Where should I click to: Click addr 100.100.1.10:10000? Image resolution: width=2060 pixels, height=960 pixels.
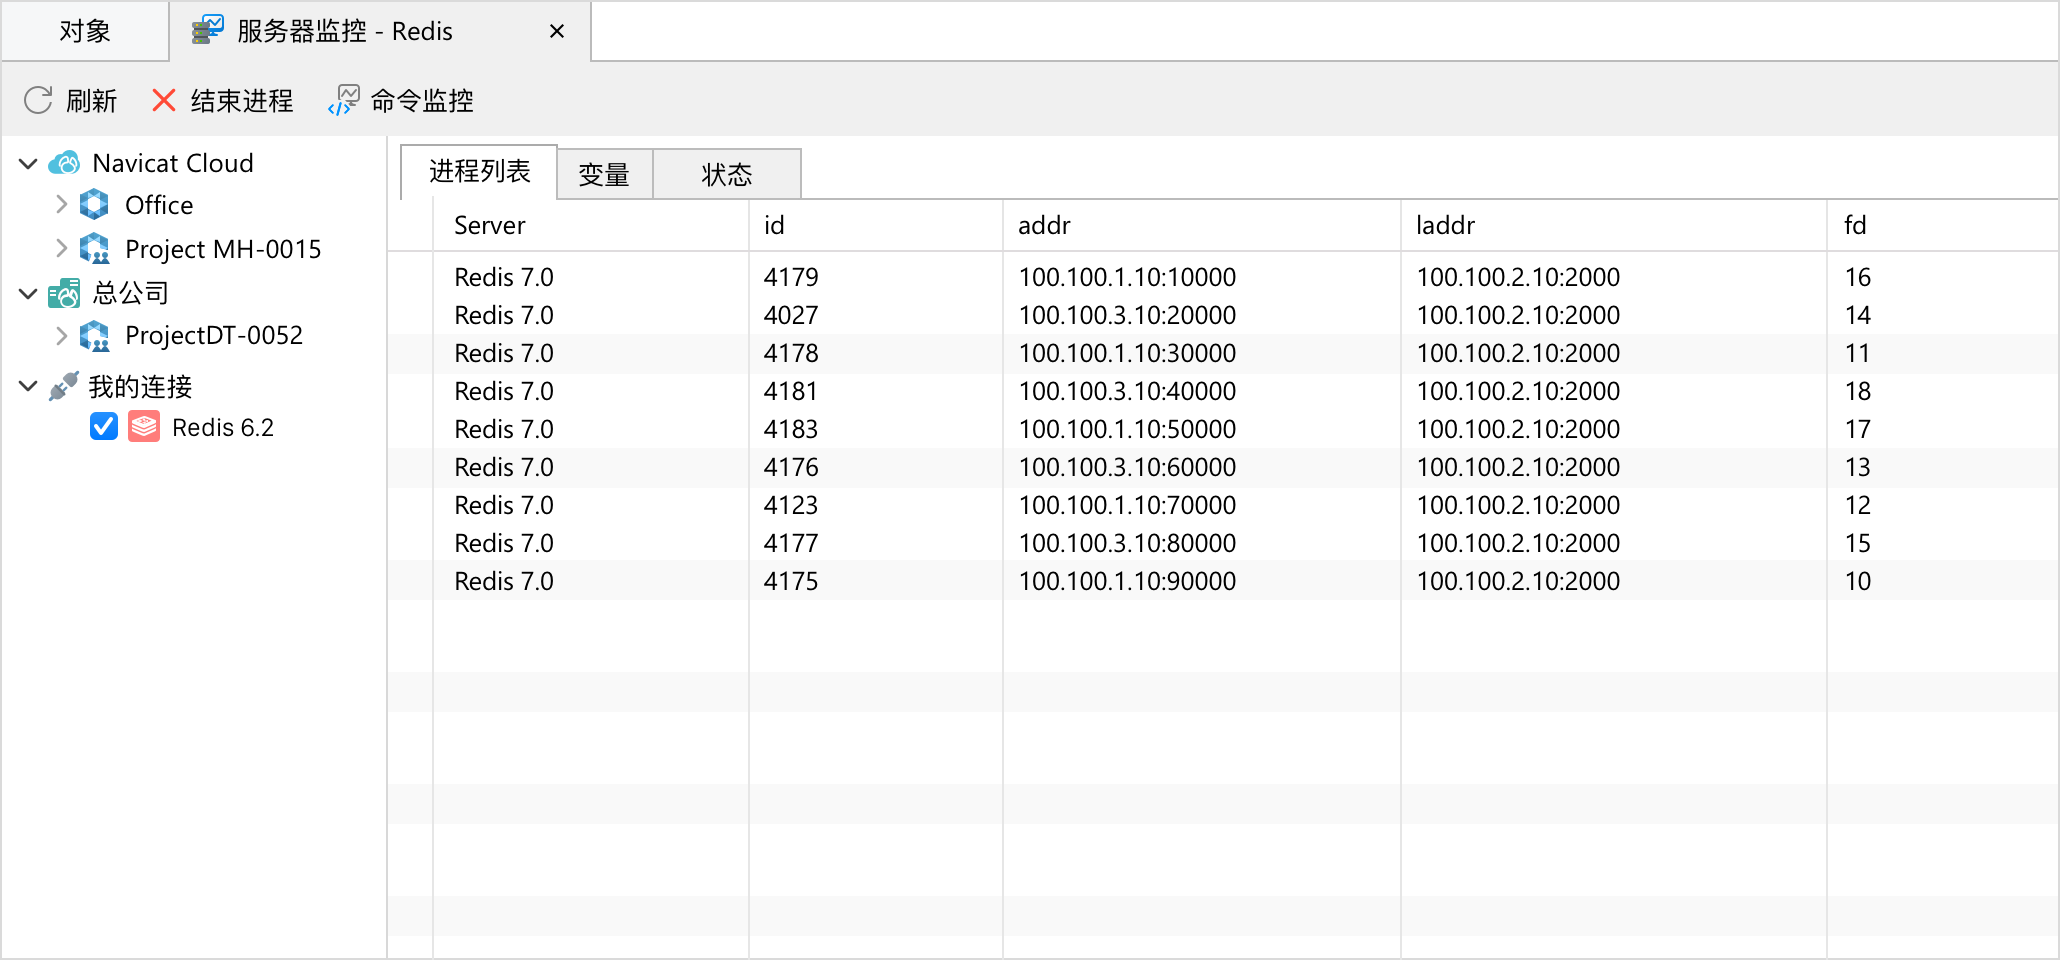(1127, 277)
